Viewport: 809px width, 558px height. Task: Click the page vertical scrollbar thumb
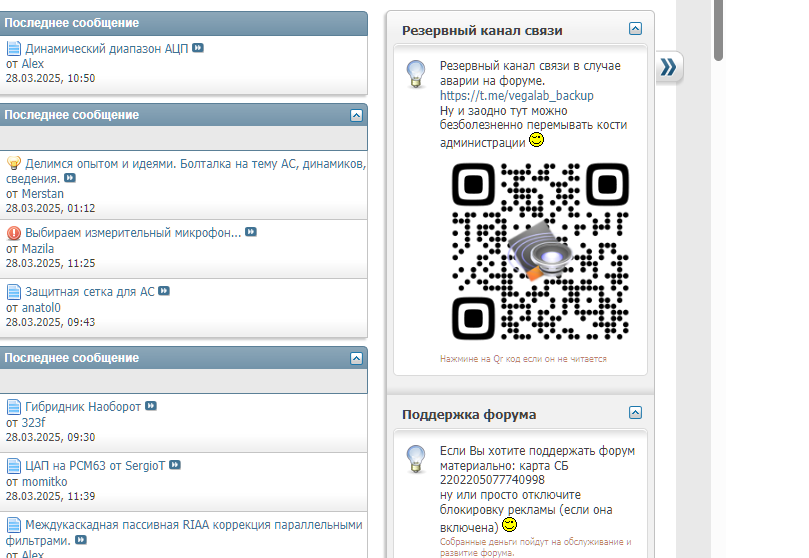pos(718,30)
